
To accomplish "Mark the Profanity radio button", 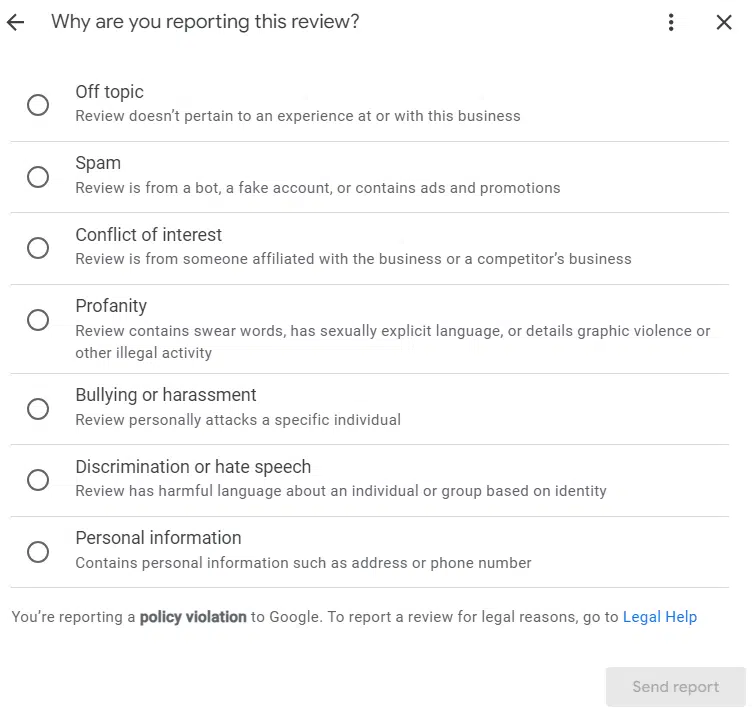I will (x=38, y=320).
